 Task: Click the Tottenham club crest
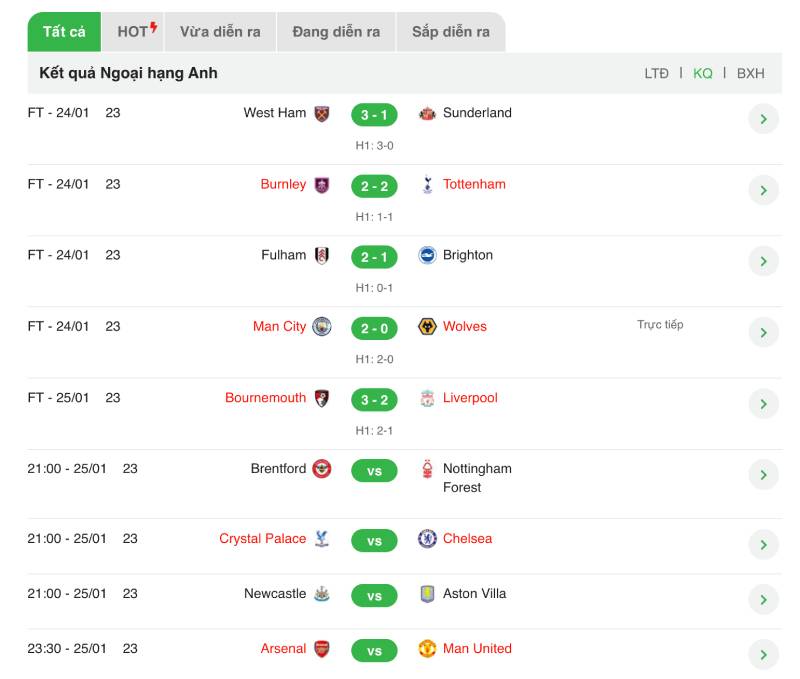(x=428, y=185)
